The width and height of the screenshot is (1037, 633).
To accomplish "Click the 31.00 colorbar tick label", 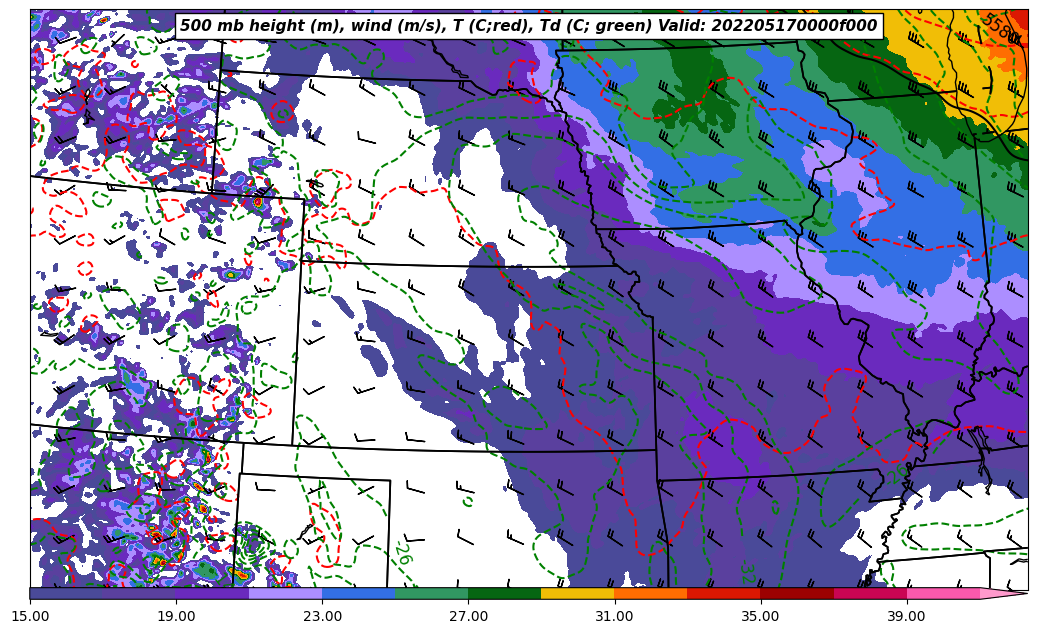I will pos(614,616).
